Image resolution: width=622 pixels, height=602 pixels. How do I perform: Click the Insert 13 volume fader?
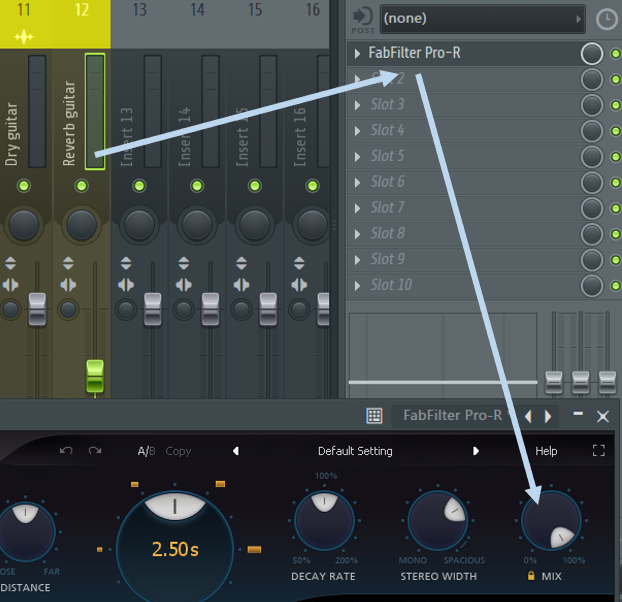tap(153, 309)
